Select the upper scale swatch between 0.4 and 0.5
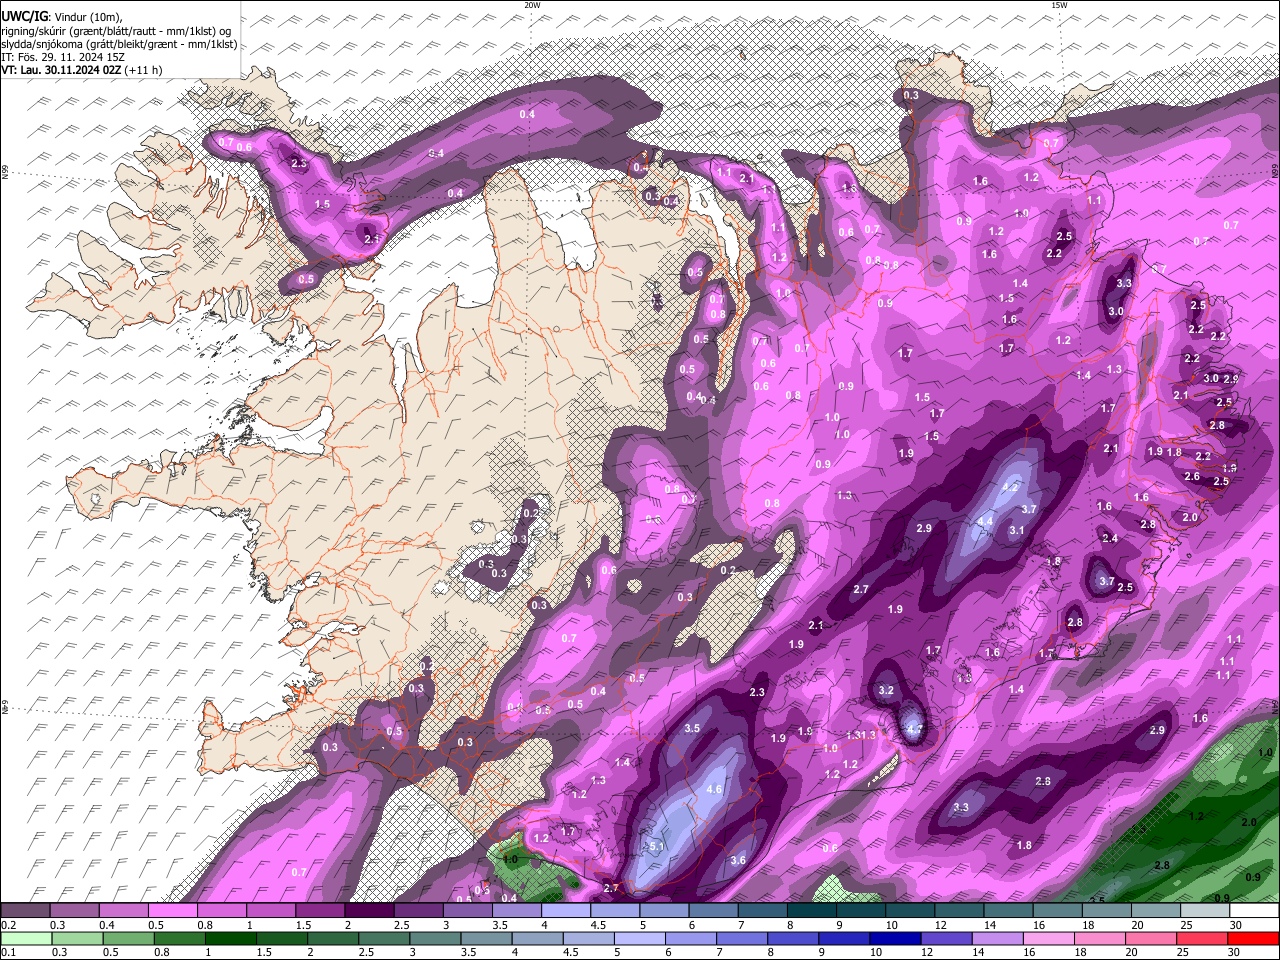This screenshot has height=960, width=1280. point(123,910)
